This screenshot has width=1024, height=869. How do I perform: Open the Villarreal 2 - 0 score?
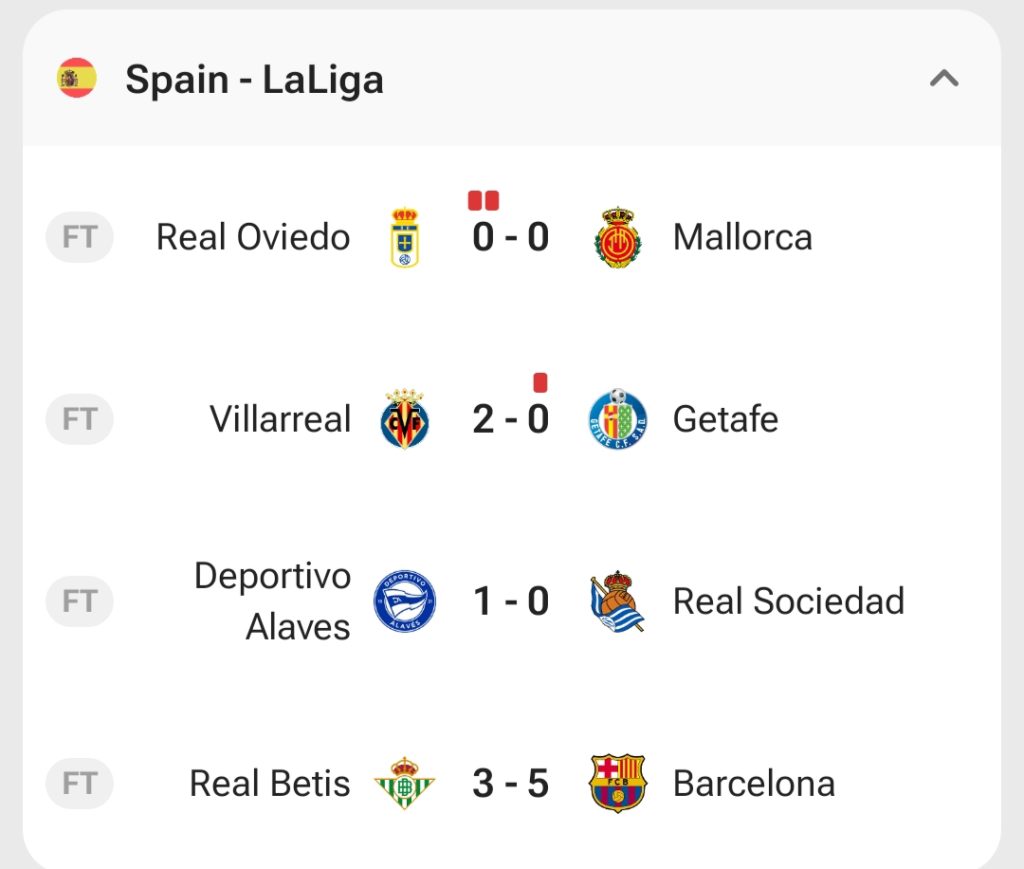tap(511, 420)
